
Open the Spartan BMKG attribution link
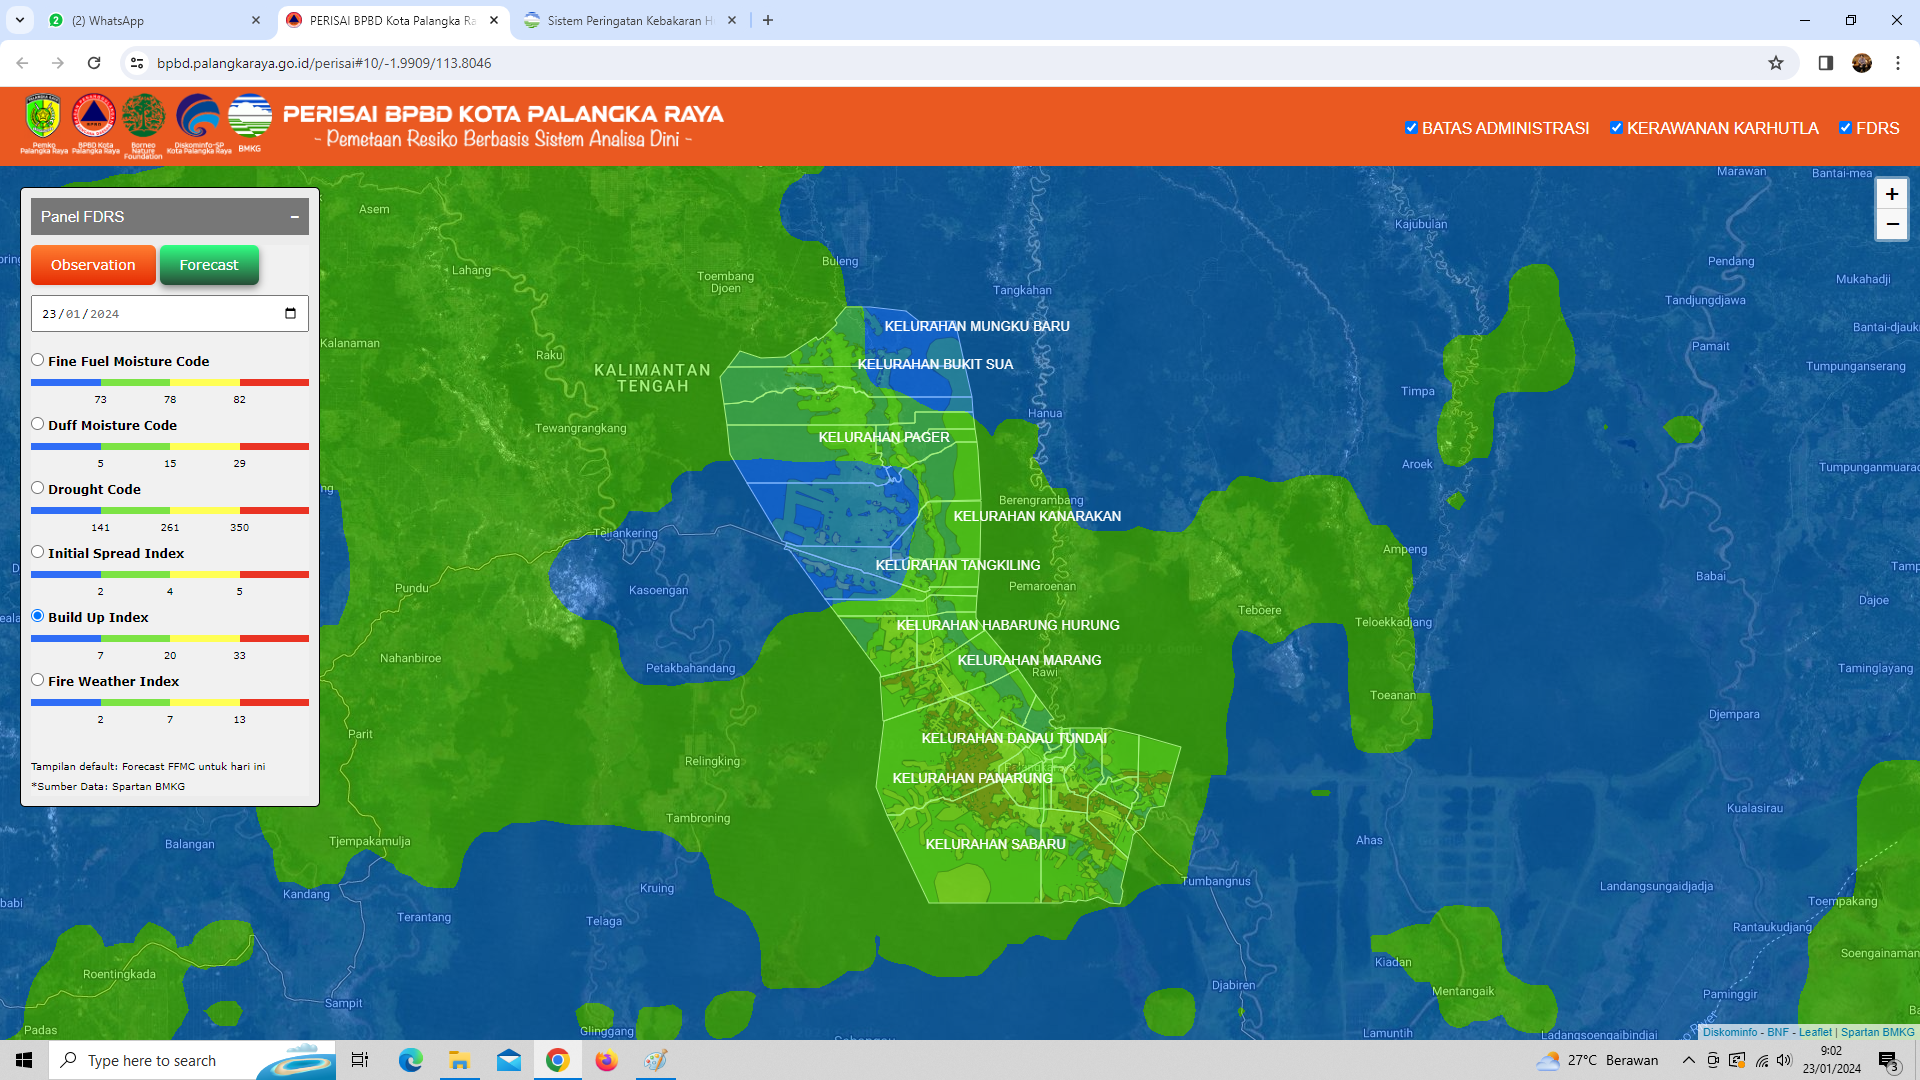[x=1877, y=1032]
